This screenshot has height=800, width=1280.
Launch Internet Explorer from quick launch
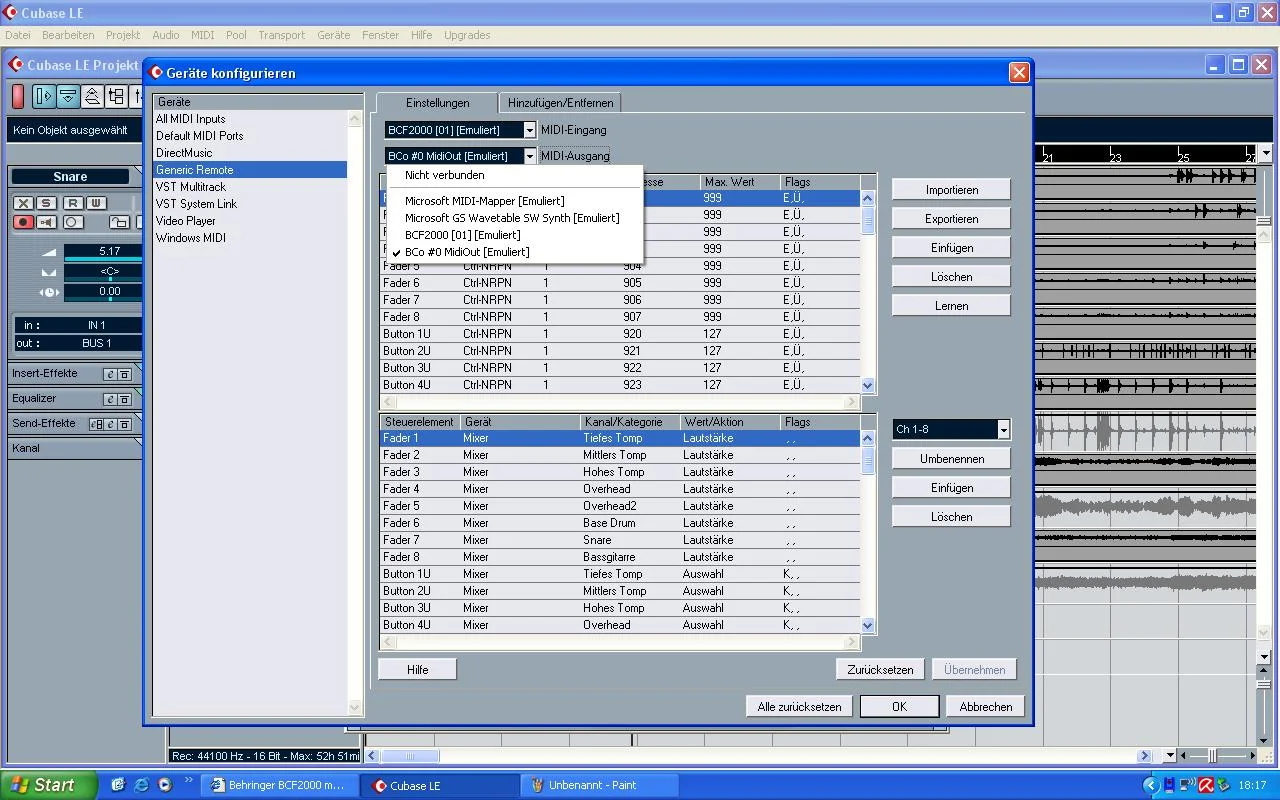(141, 785)
